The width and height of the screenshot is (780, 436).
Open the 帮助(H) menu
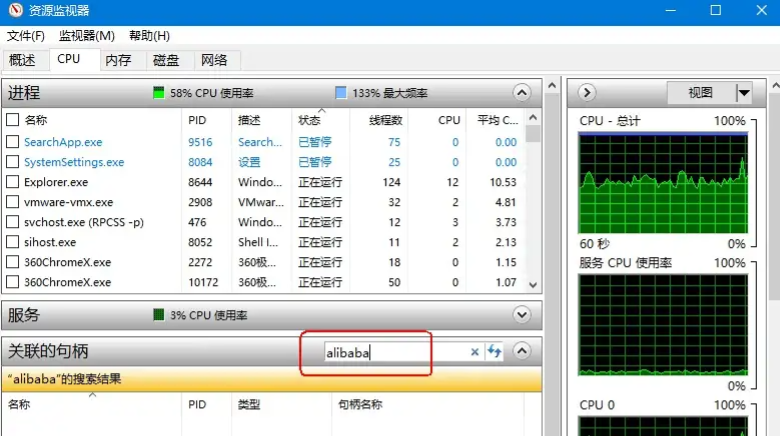[149, 36]
